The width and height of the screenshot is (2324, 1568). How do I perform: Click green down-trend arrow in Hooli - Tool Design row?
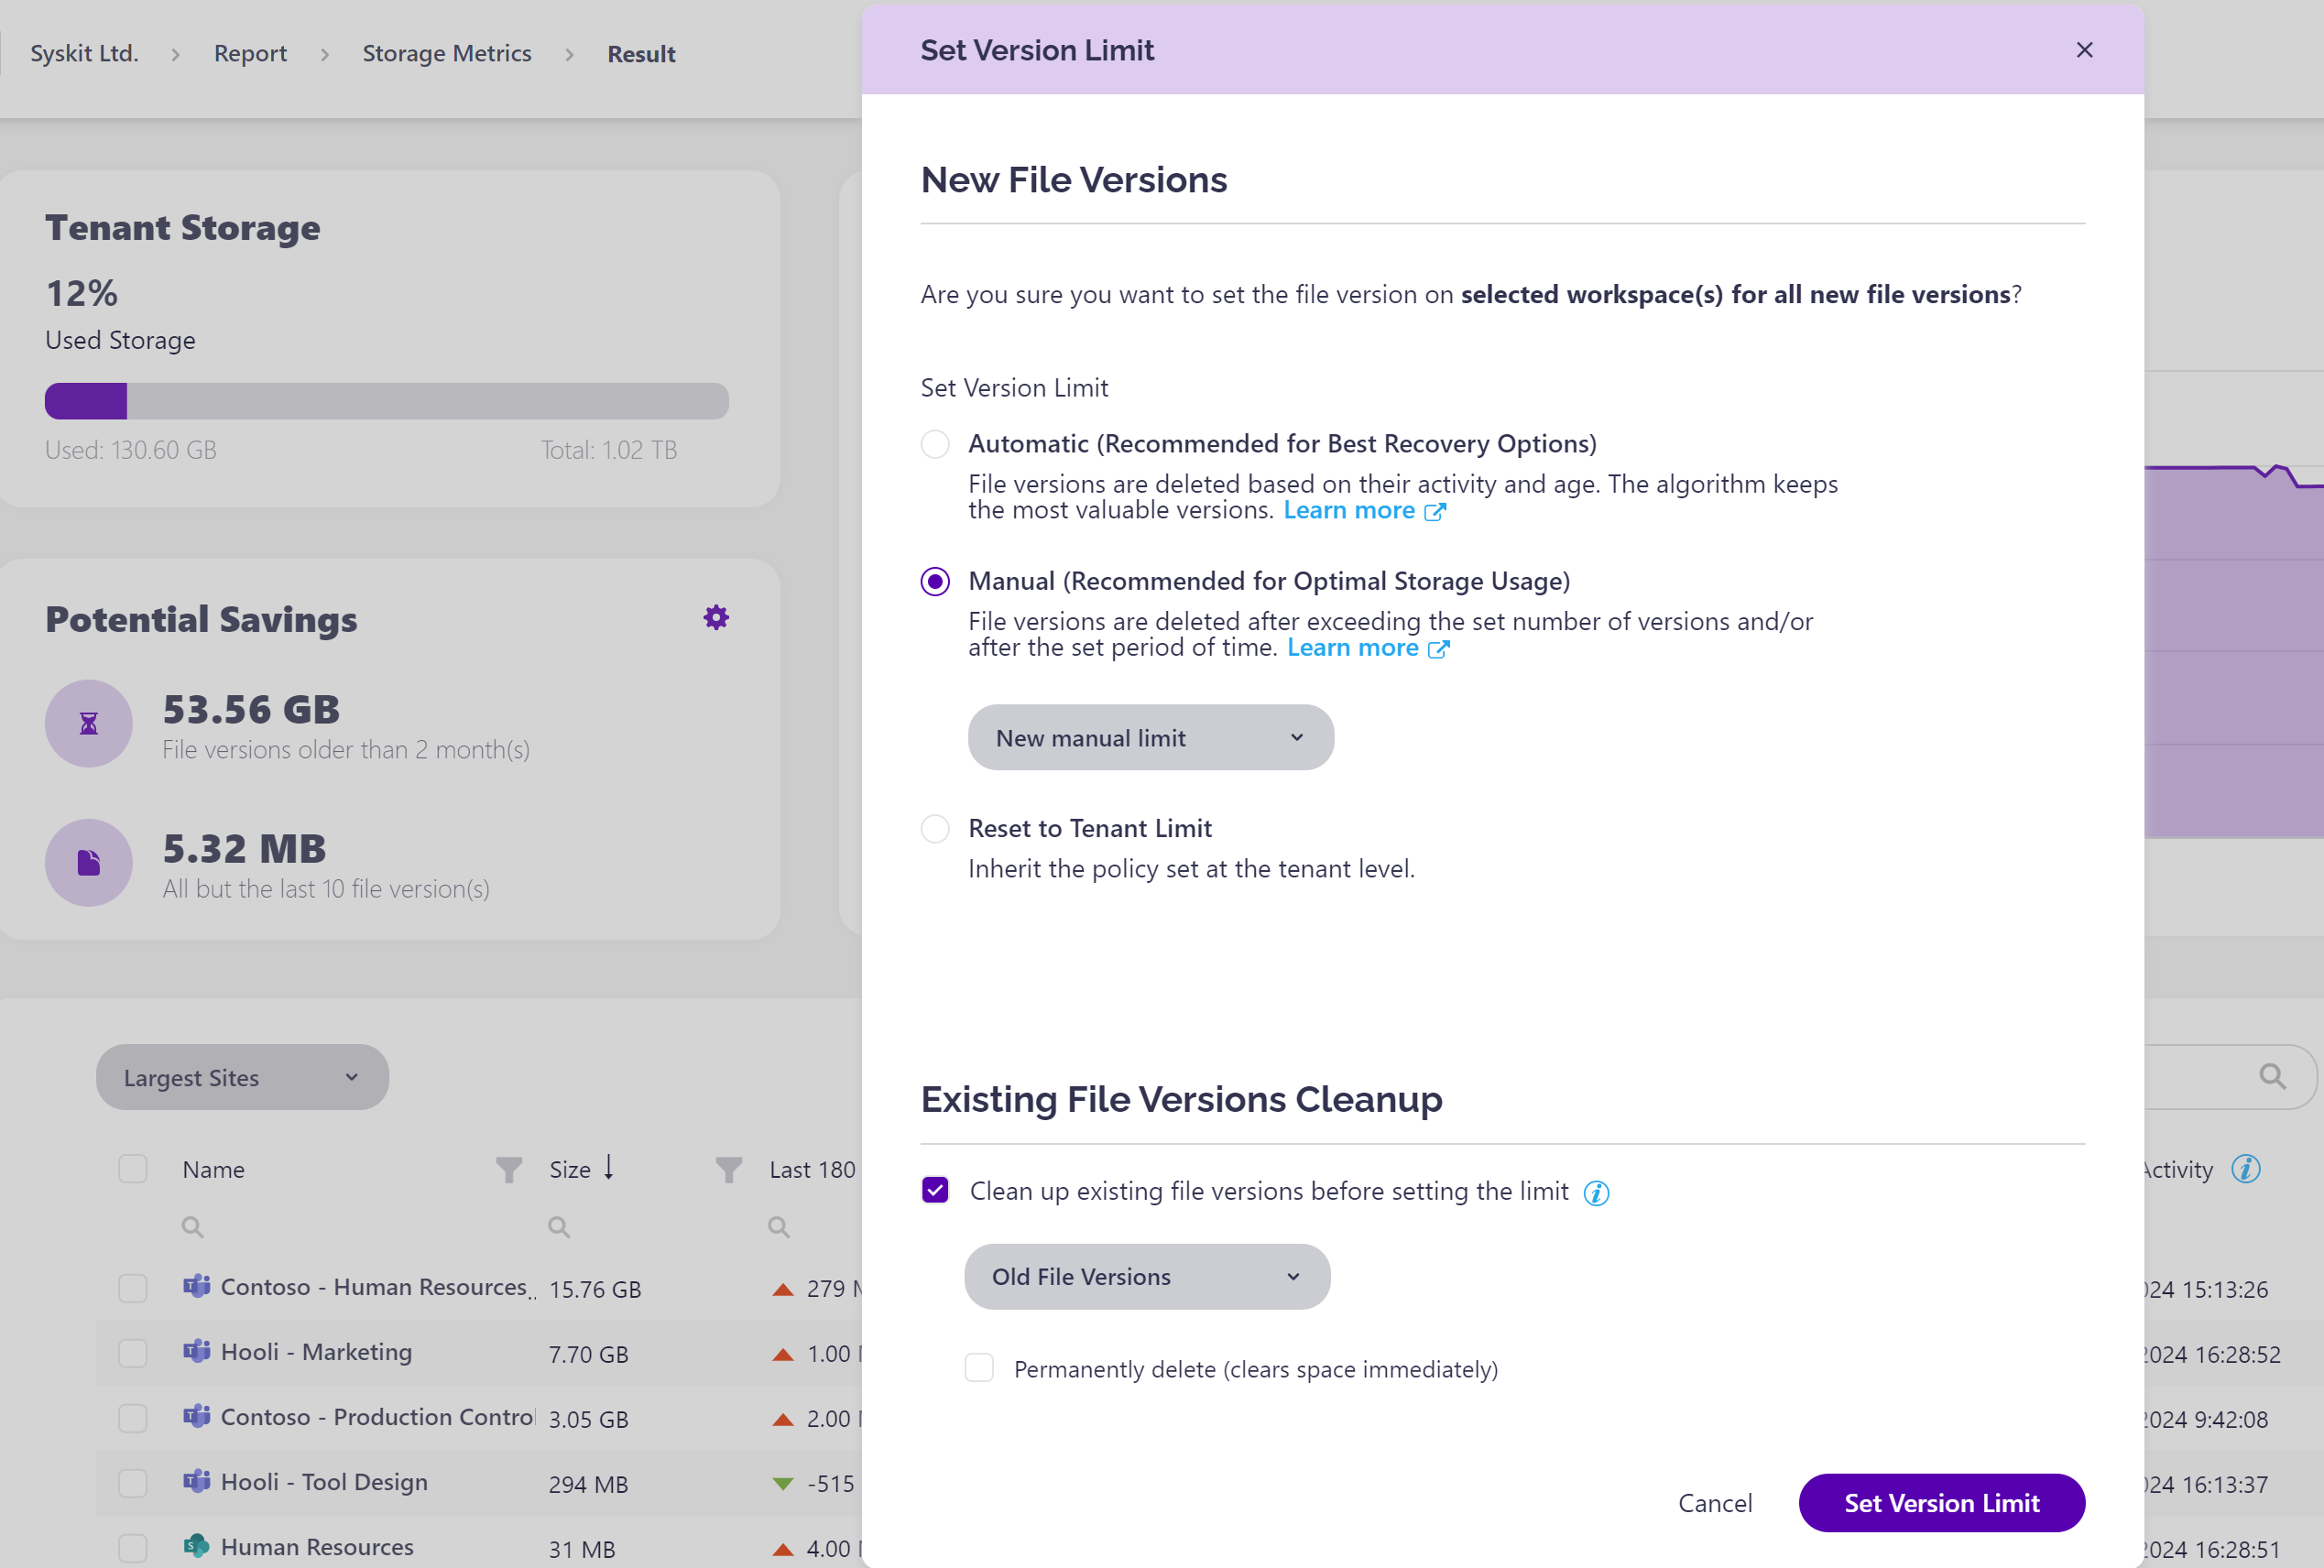783,1484
